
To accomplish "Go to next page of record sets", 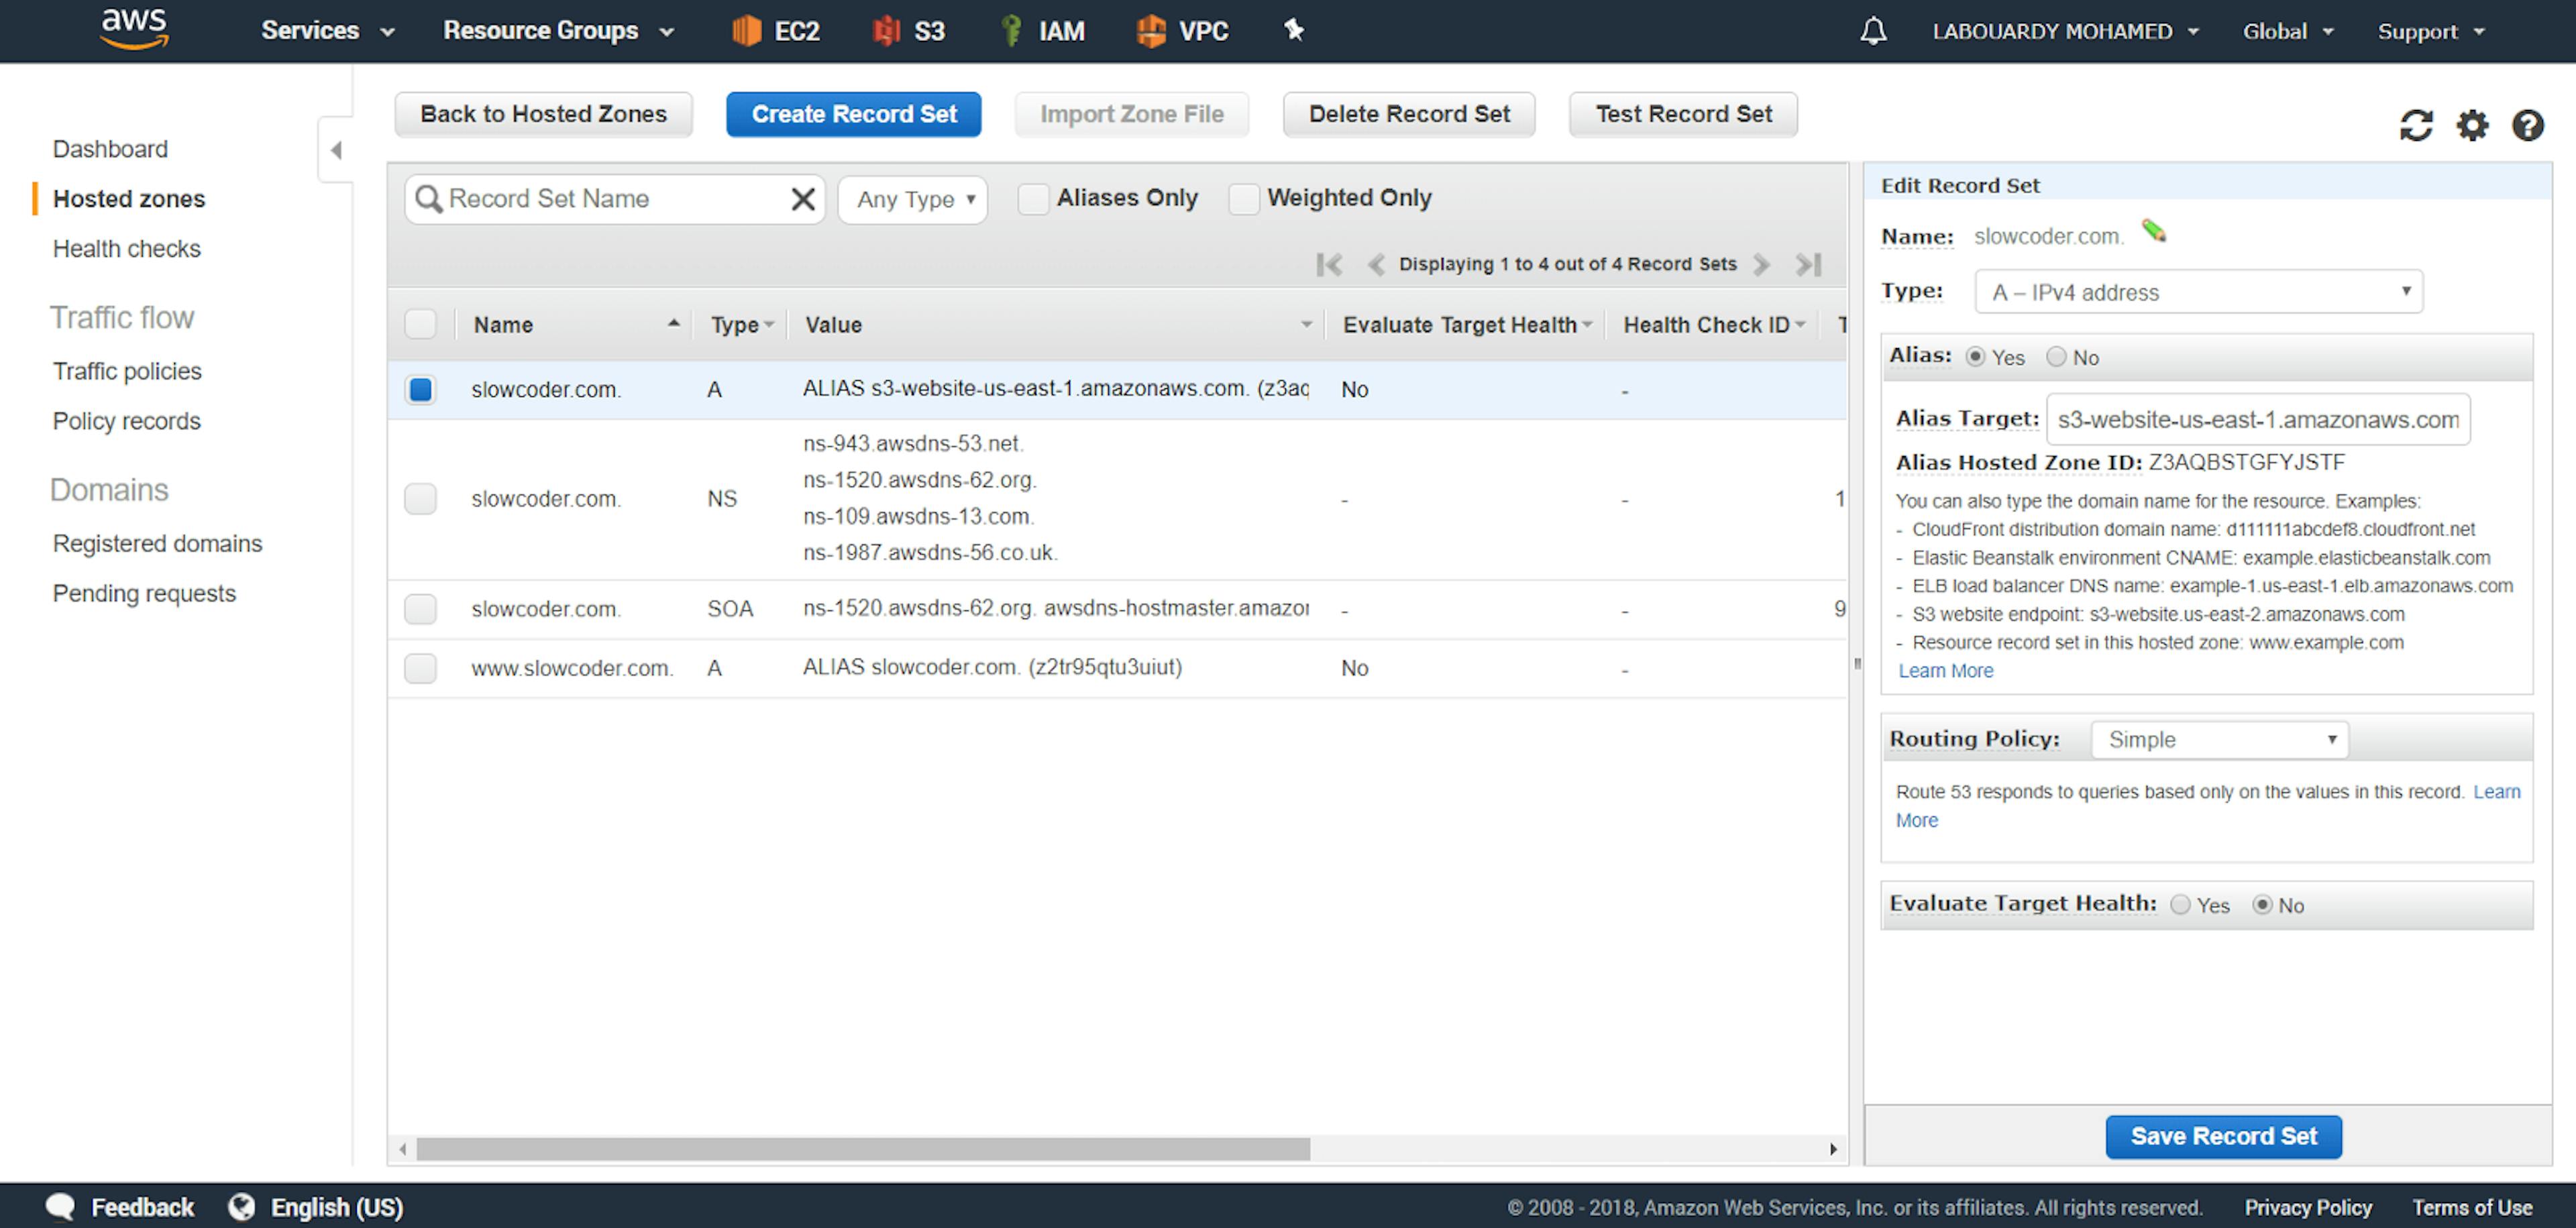I will [1762, 264].
